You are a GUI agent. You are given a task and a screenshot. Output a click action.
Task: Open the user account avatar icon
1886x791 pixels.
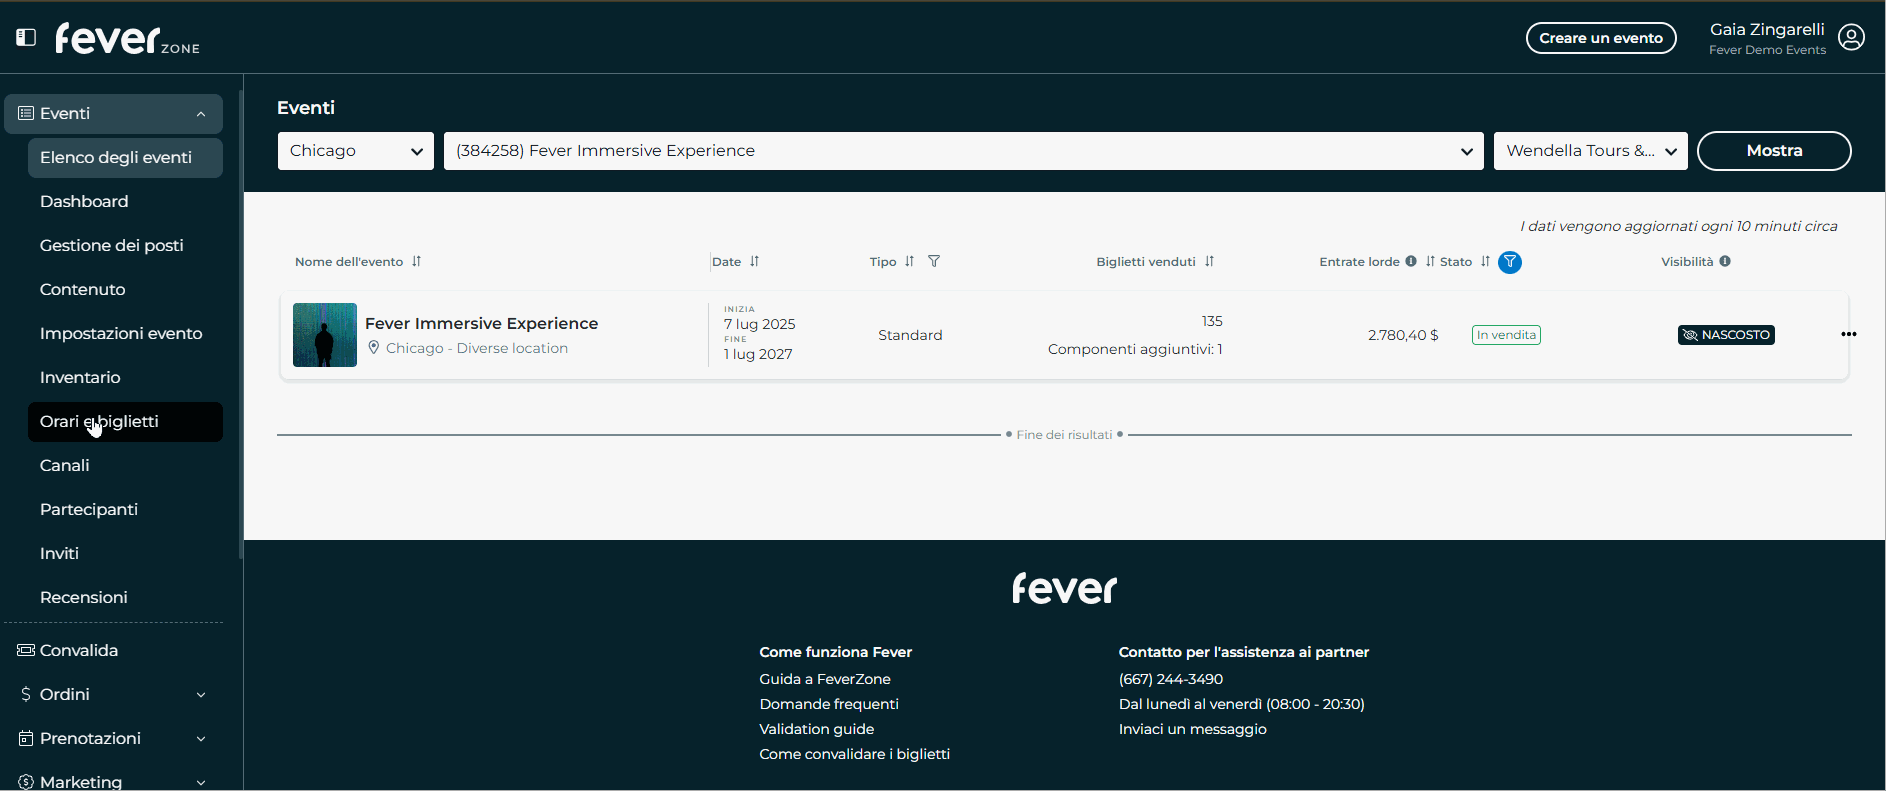(1851, 38)
